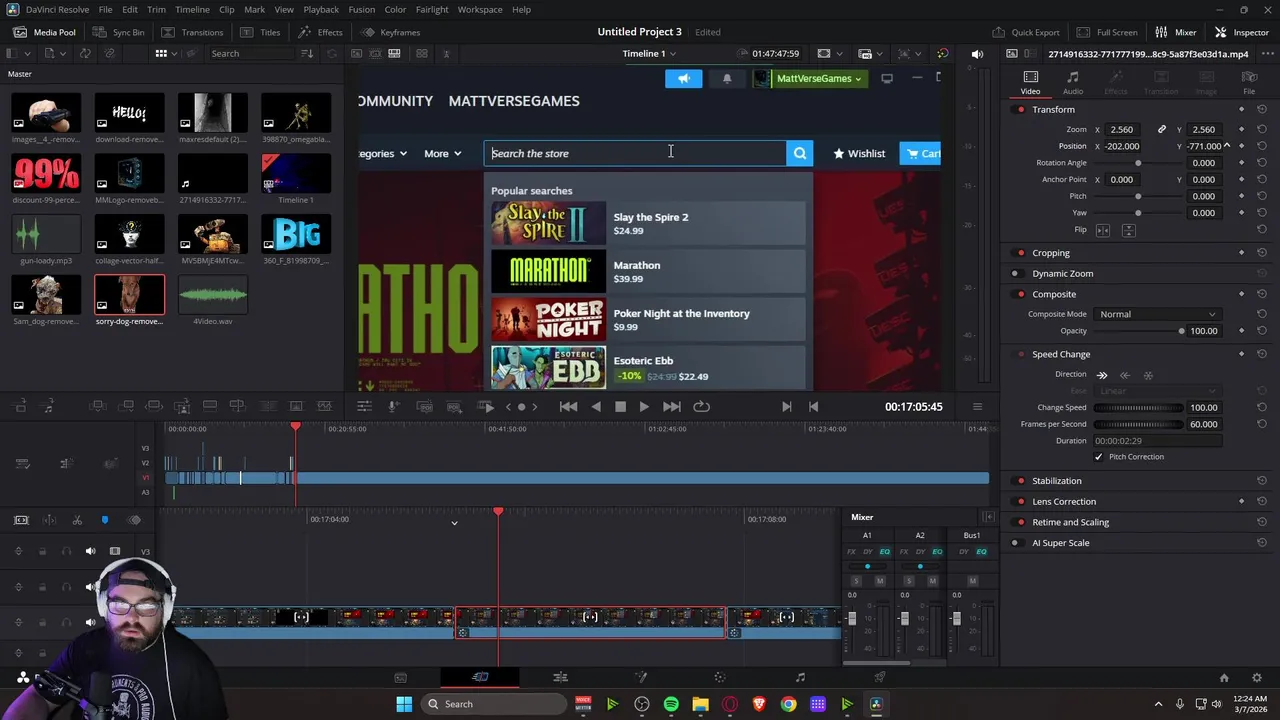Toggle the Mixer panel button
Image resolution: width=1280 pixels, height=720 pixels.
click(x=1176, y=32)
